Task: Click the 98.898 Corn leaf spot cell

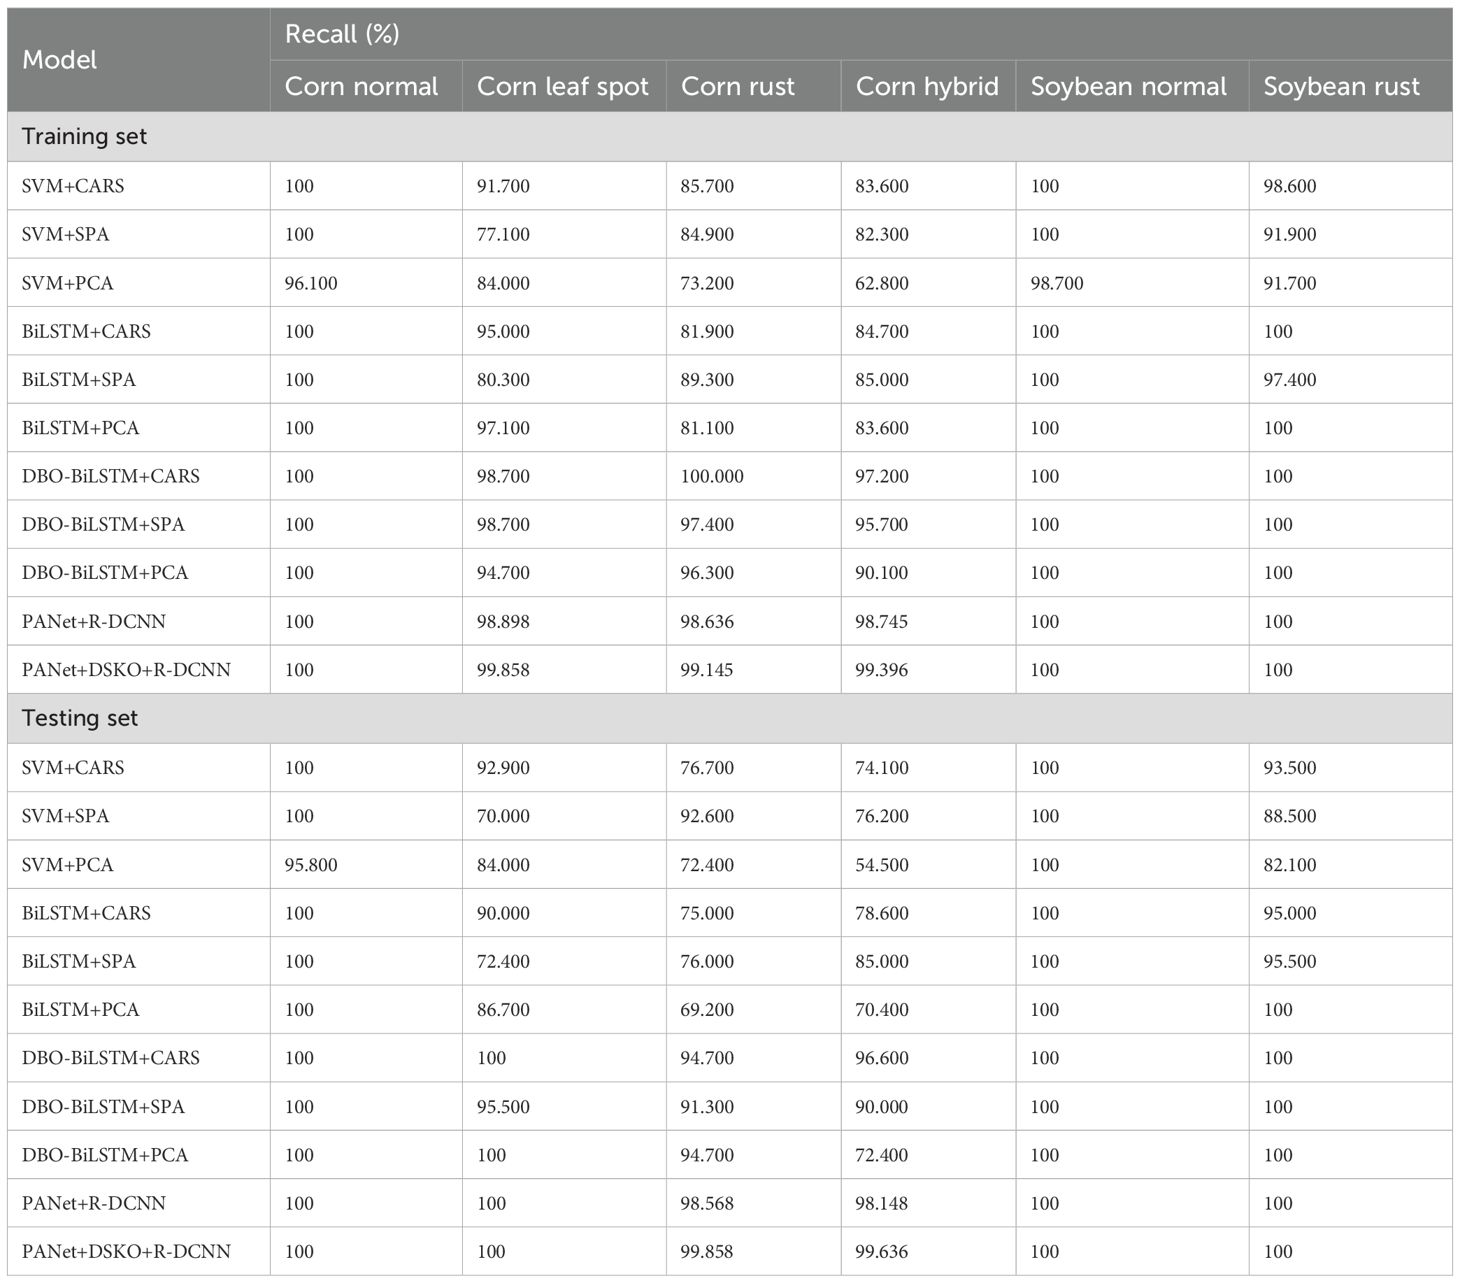Action: pos(503,622)
